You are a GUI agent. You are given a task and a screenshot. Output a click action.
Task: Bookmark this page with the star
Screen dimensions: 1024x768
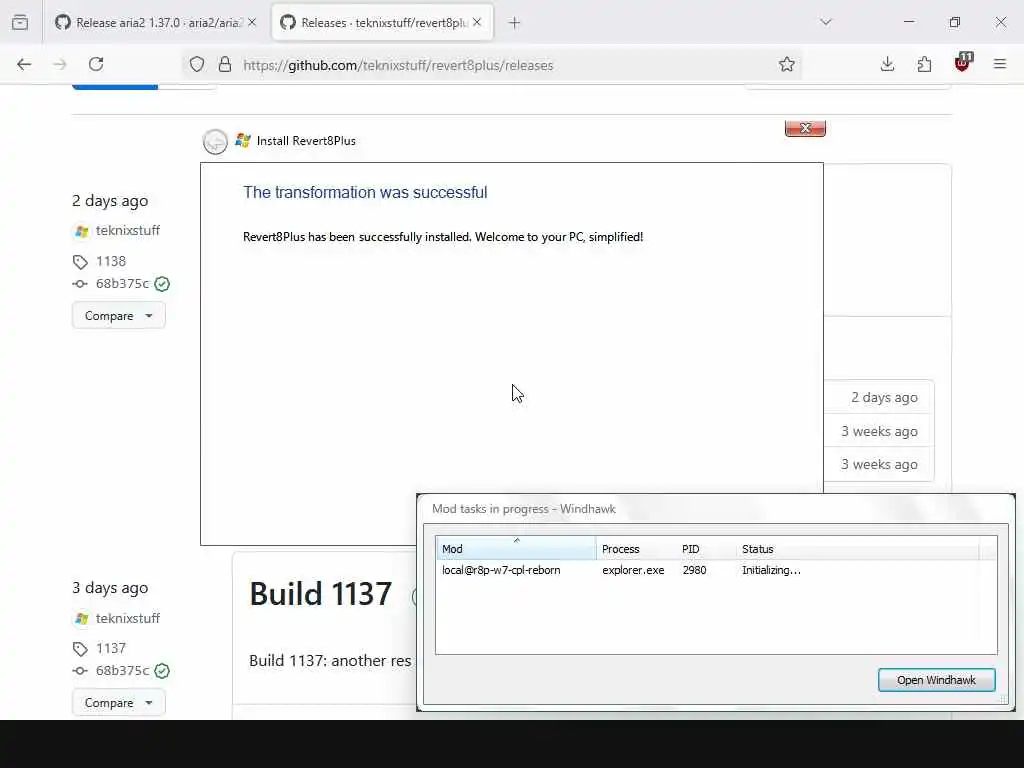coord(786,64)
